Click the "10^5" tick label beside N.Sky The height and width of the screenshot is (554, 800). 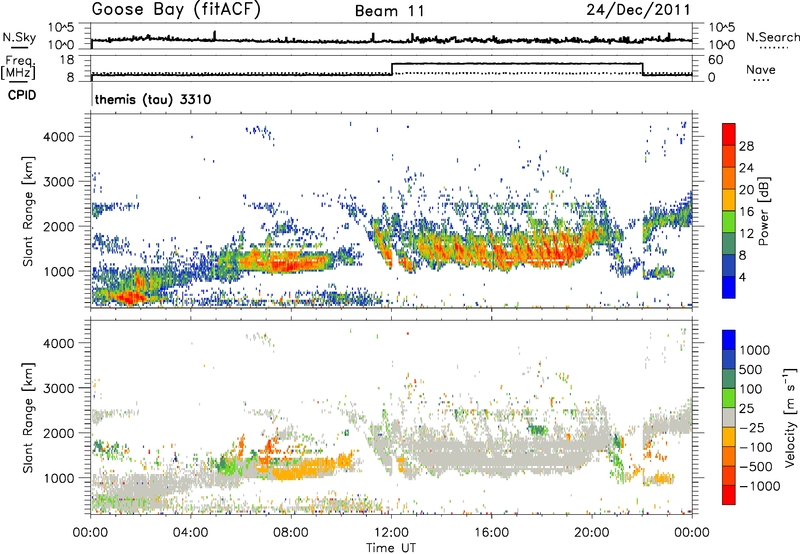coord(61,27)
